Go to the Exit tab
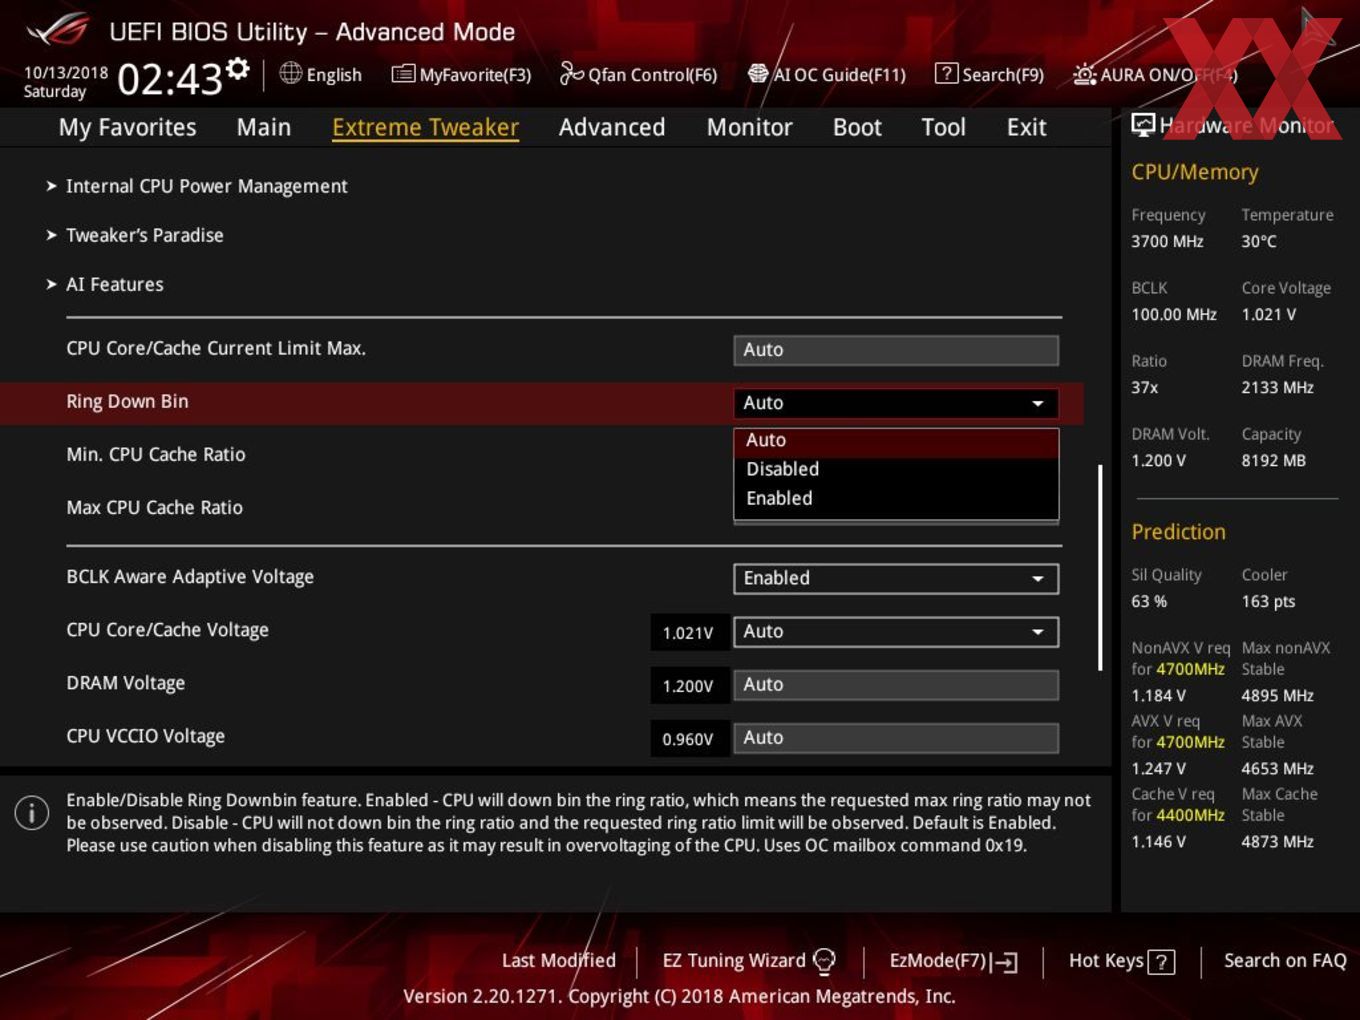 point(1026,127)
